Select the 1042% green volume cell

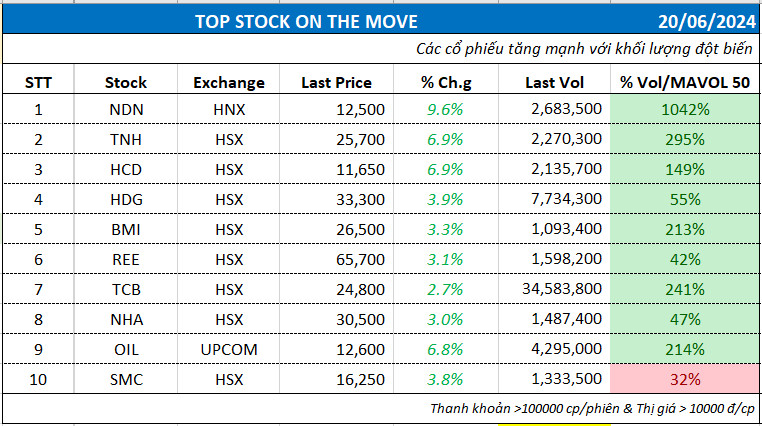click(x=685, y=110)
